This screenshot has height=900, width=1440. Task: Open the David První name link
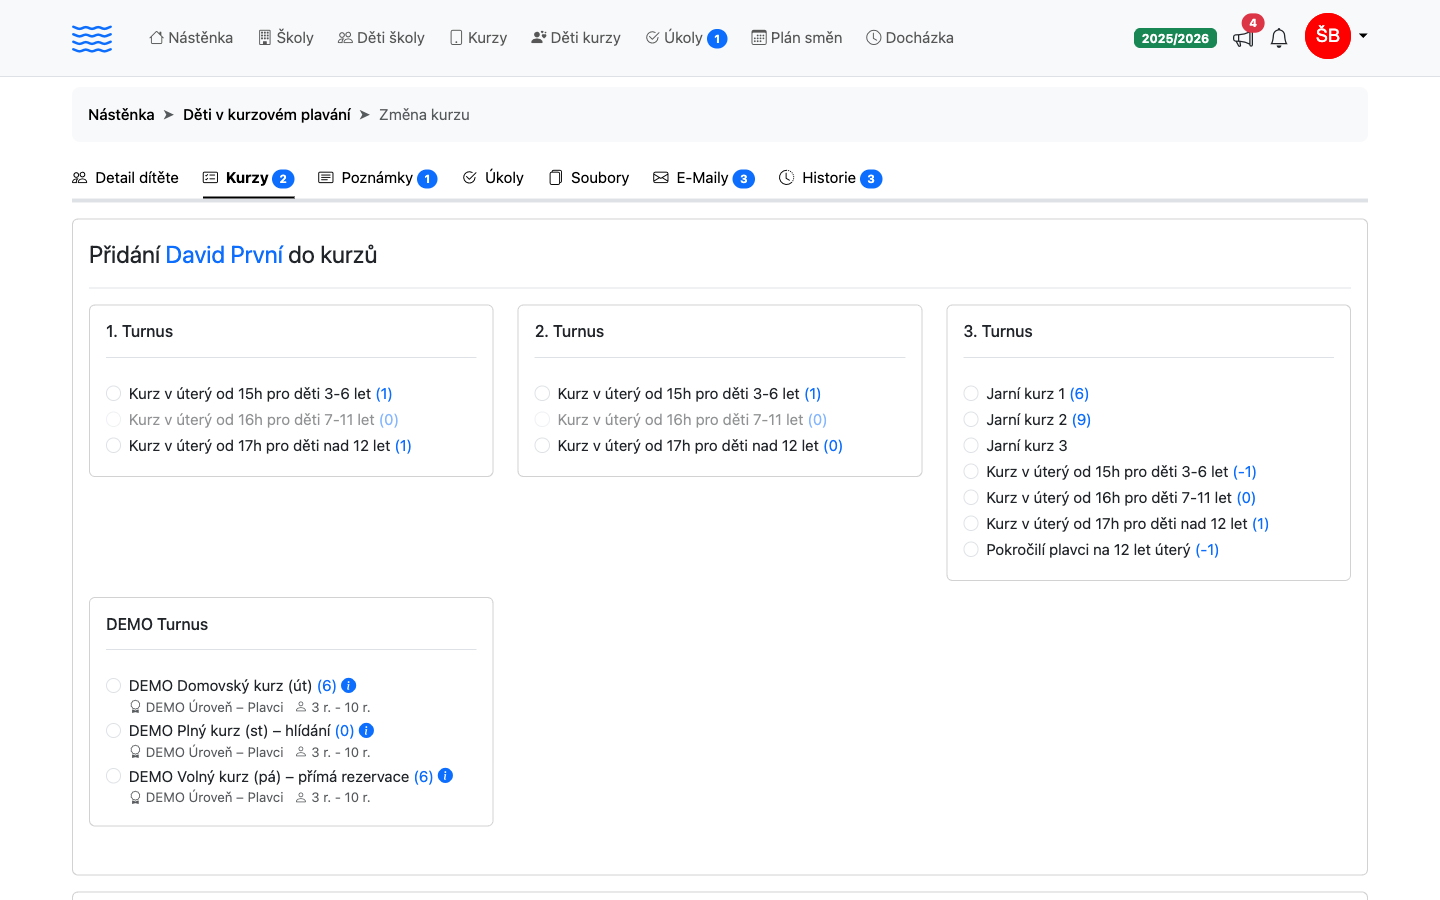pos(224,255)
